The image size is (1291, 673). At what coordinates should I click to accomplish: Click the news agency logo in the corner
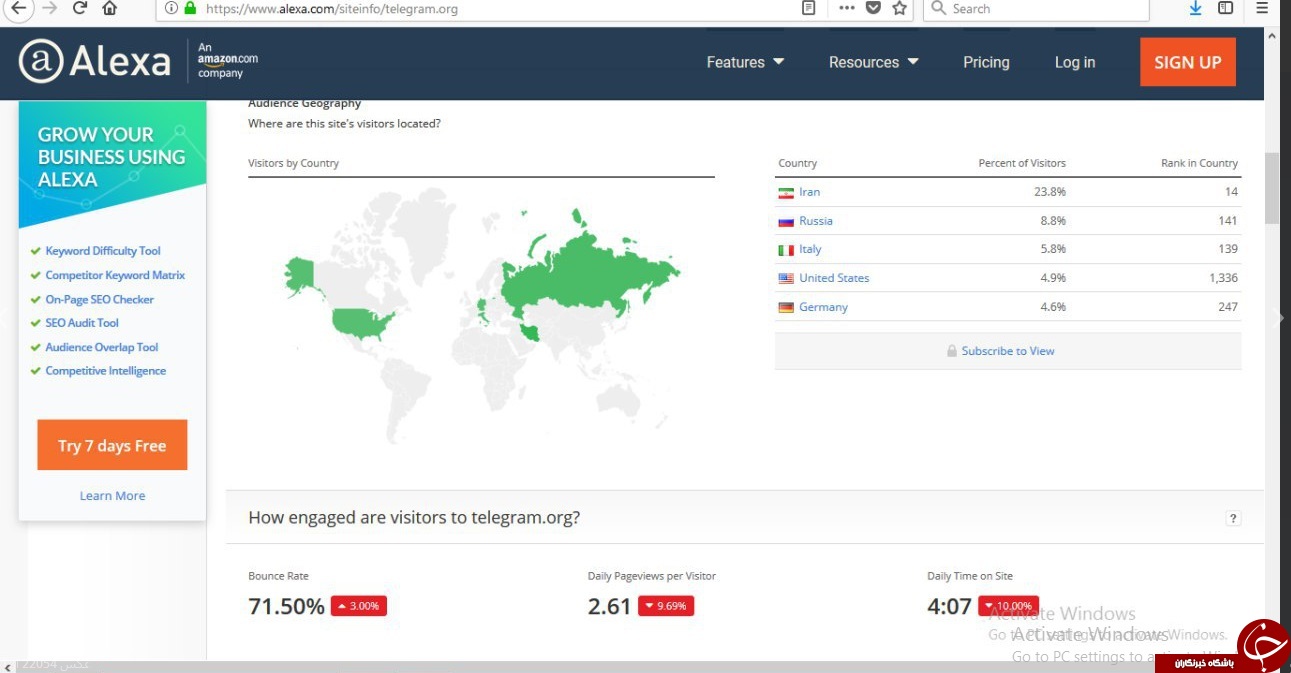pos(1262,645)
